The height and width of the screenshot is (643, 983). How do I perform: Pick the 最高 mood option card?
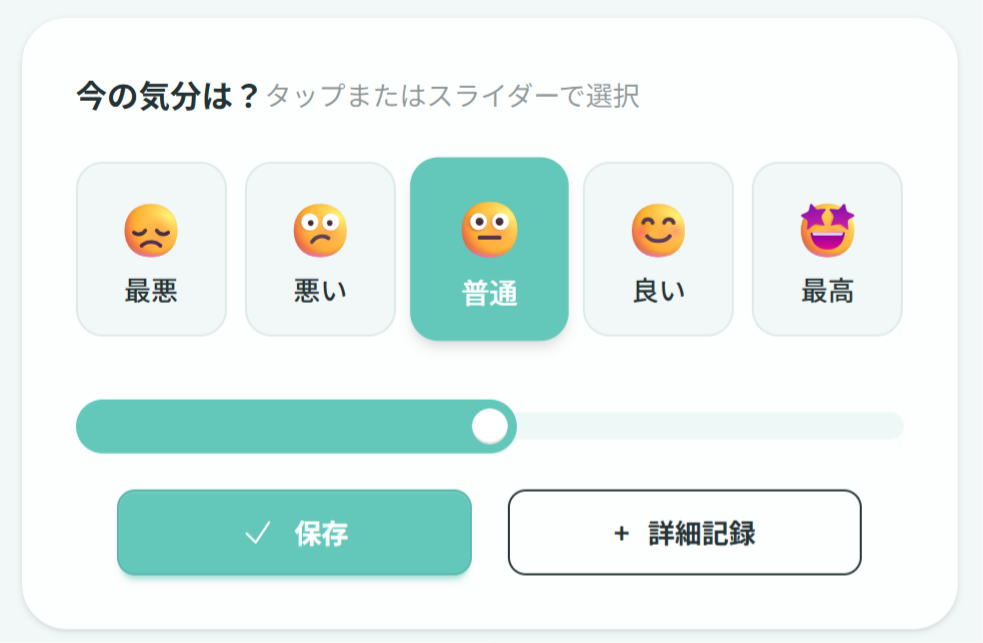pyautogui.click(x=826, y=247)
